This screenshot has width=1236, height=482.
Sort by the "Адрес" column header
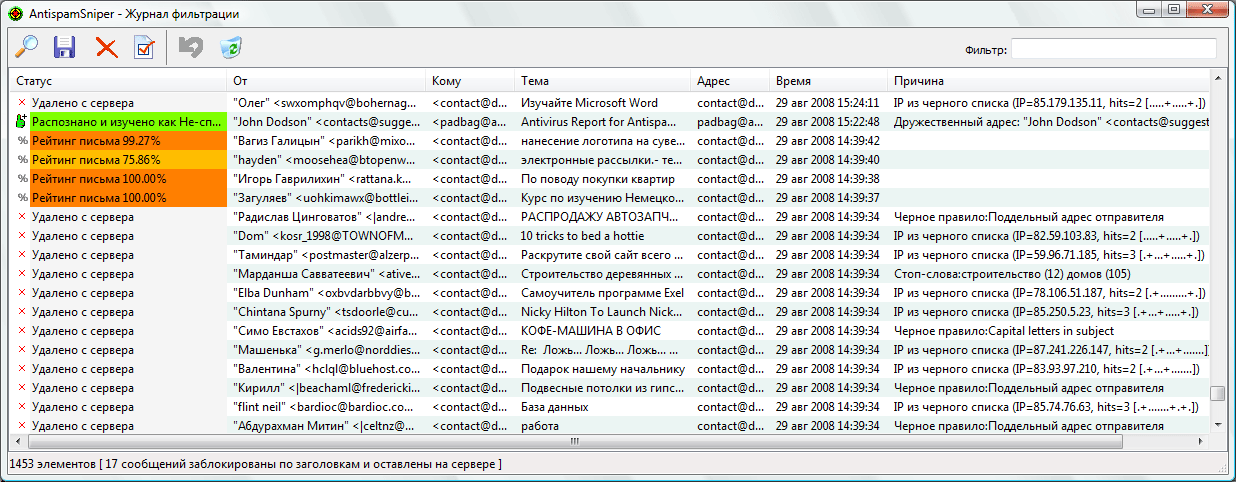(731, 80)
